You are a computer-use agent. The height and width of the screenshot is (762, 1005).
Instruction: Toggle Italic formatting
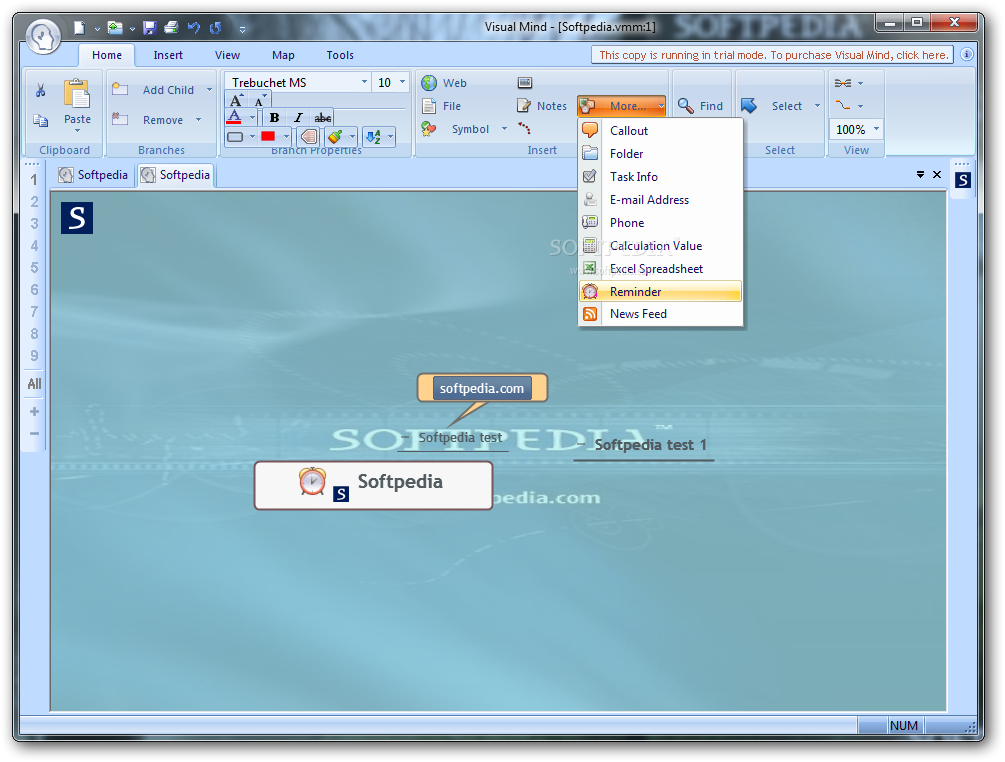298,117
